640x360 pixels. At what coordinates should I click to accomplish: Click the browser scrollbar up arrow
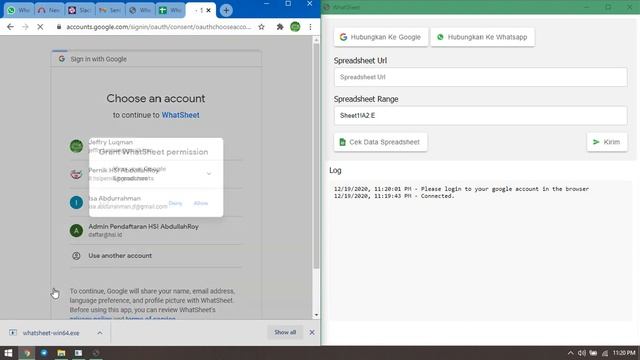pos(316,40)
